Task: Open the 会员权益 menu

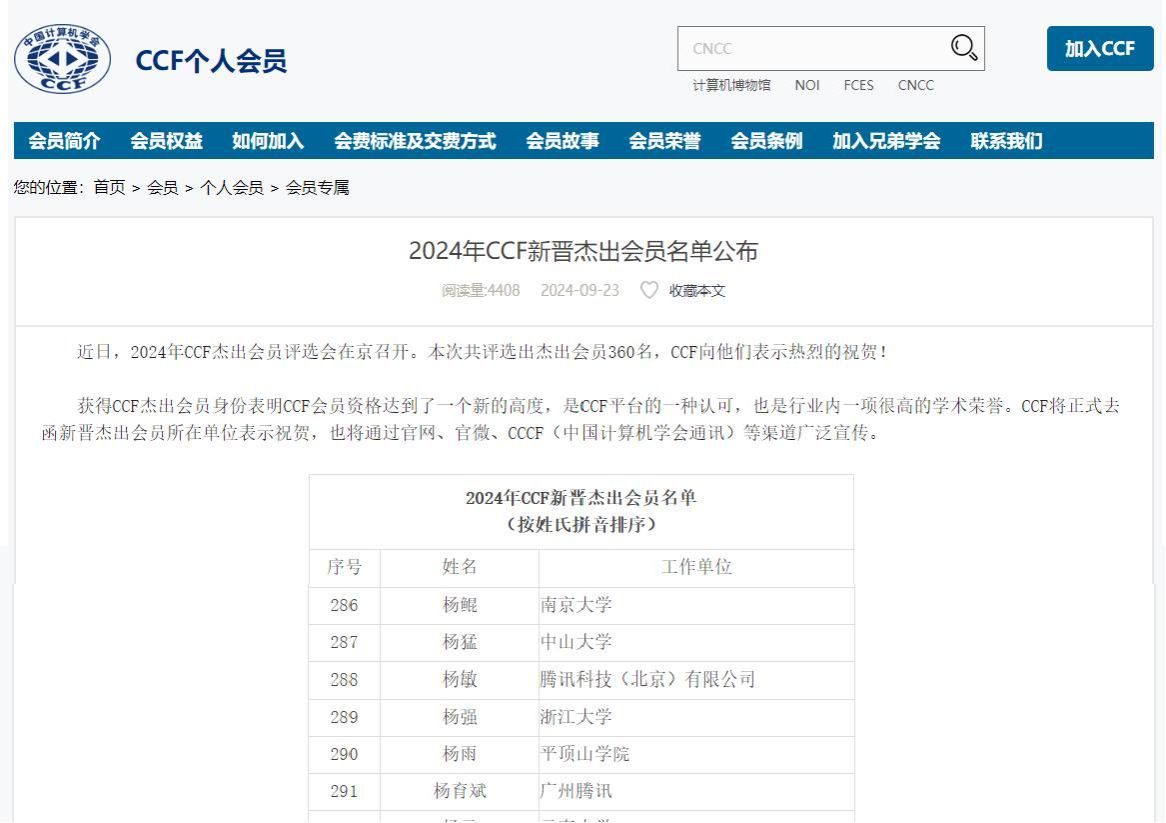Action: 166,142
